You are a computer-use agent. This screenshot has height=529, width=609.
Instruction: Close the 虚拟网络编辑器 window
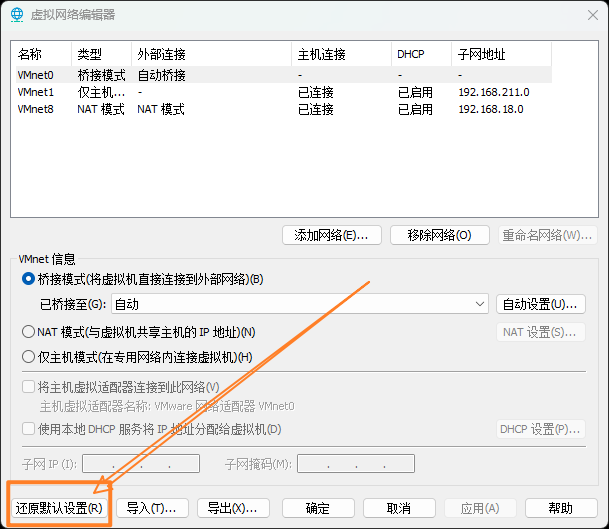(585, 14)
